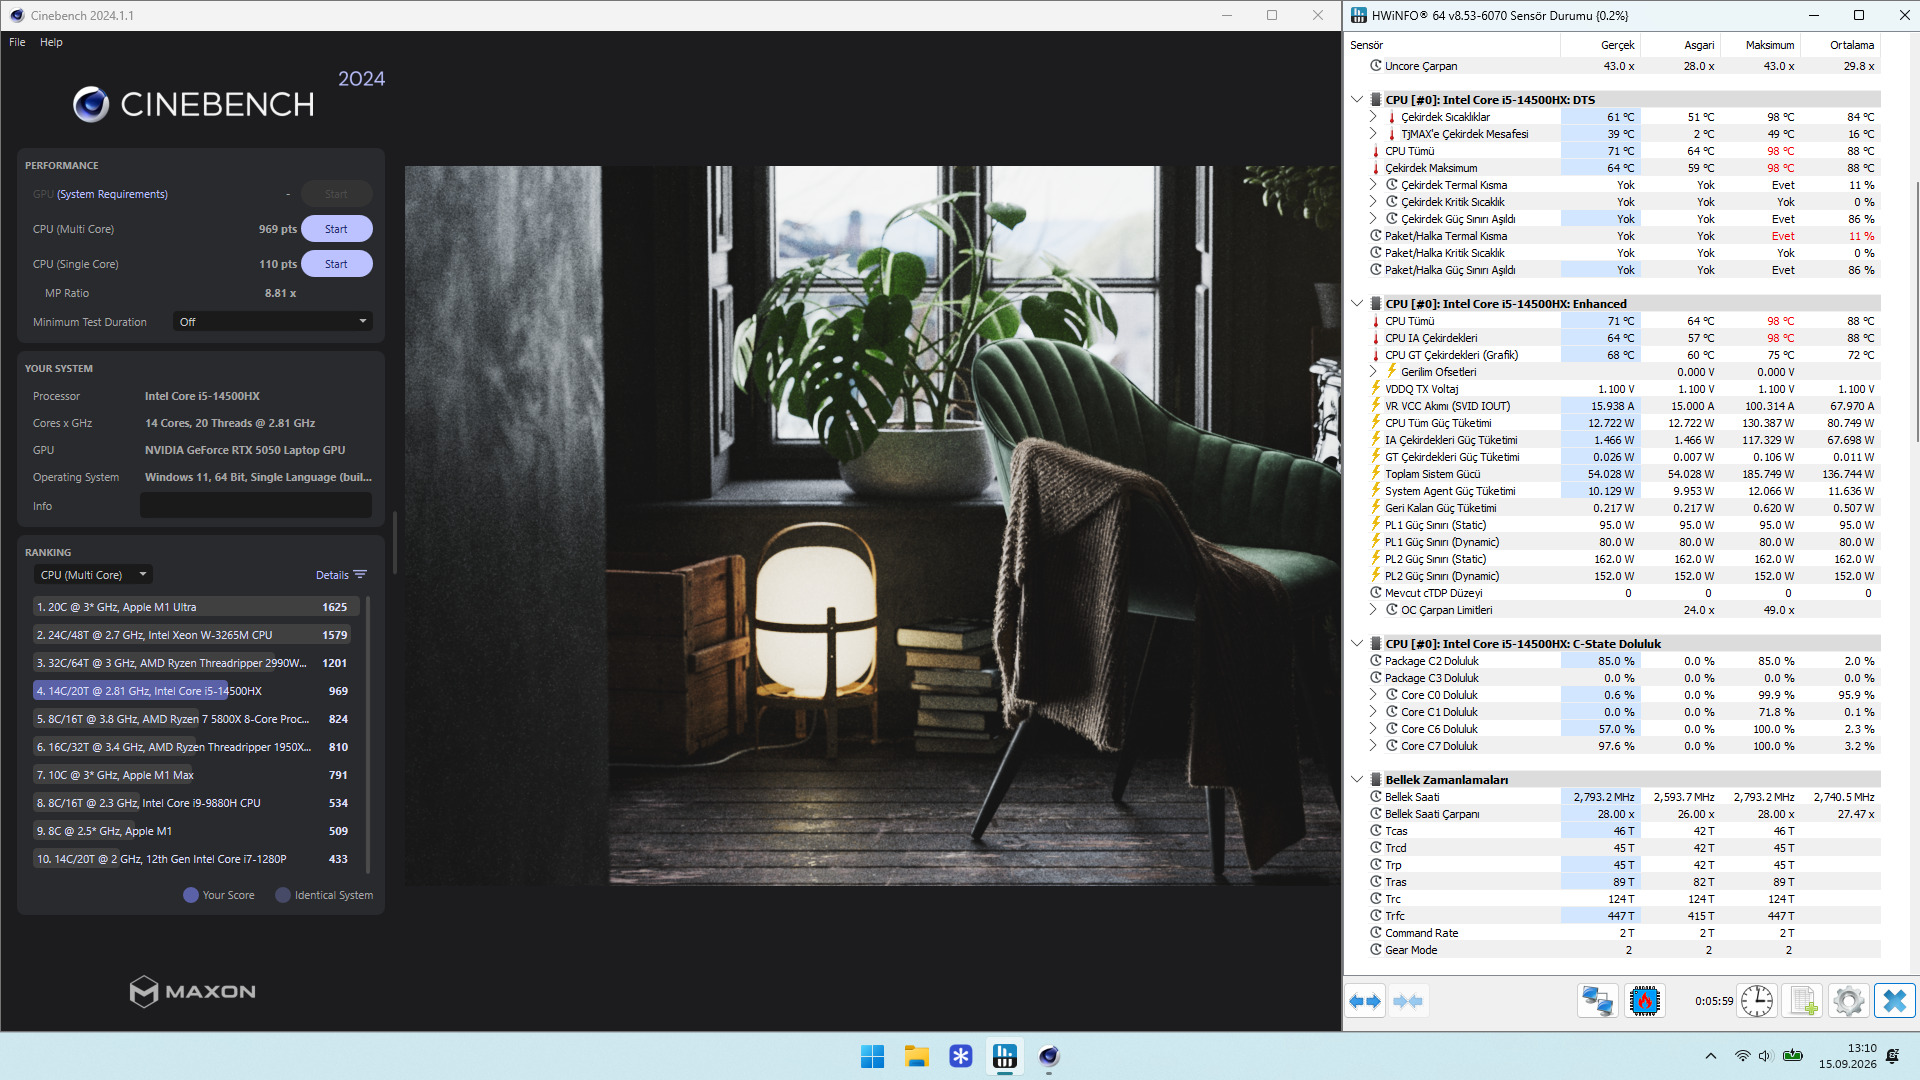Click Details filter icon in Ranking

point(360,575)
